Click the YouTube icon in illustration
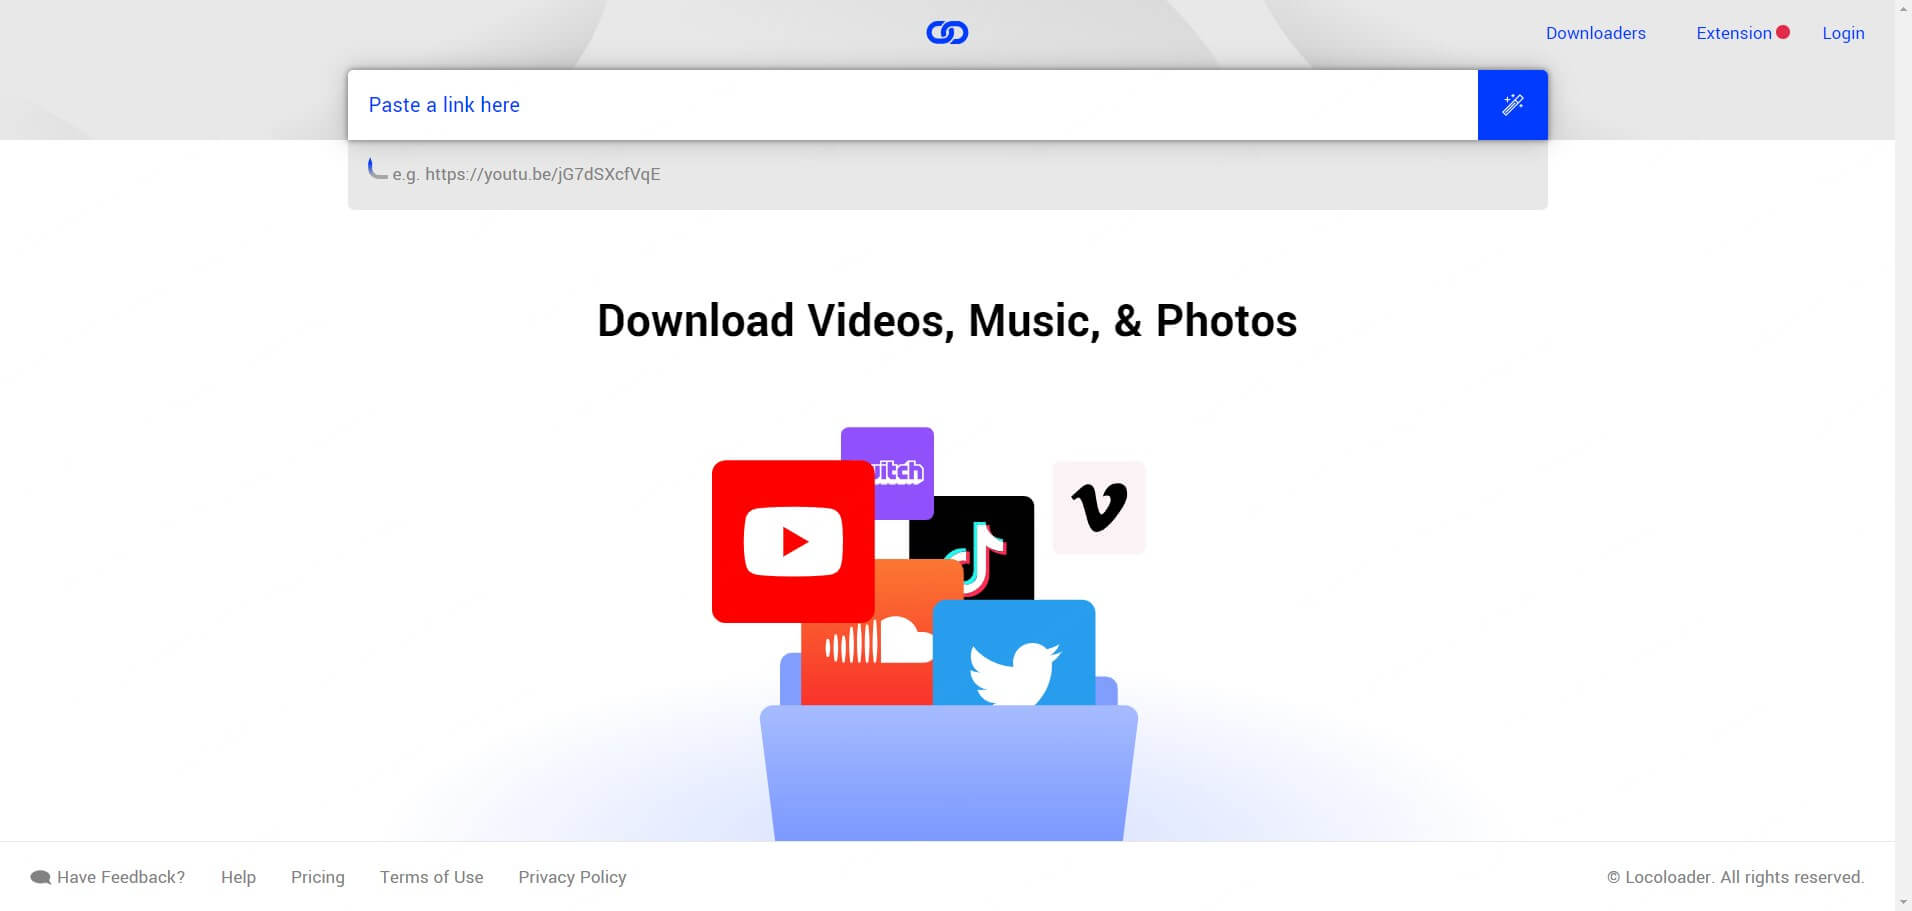The width and height of the screenshot is (1912, 911). tap(793, 541)
